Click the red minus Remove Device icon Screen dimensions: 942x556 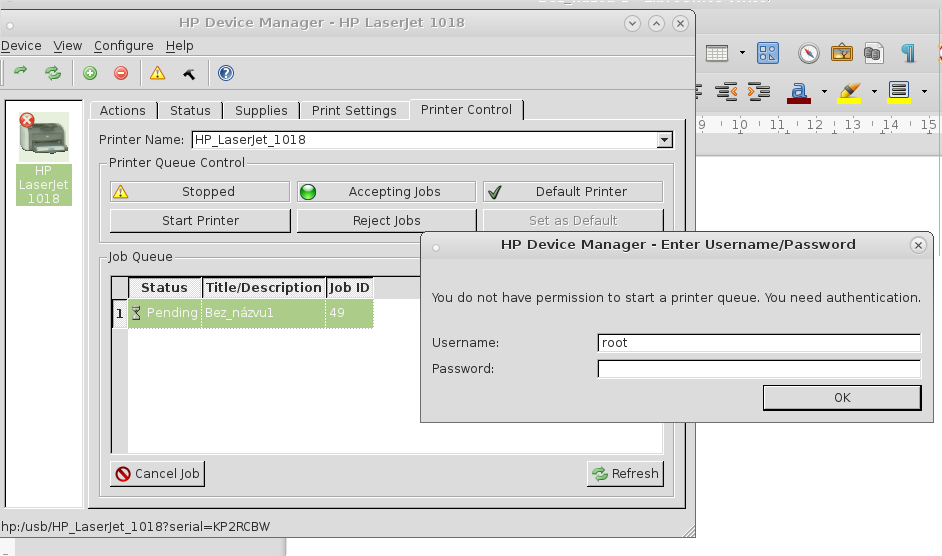121,73
